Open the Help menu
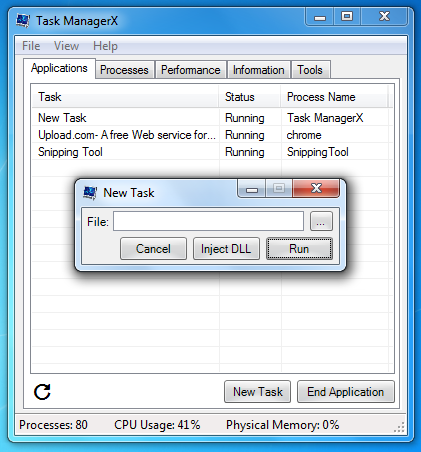Screen dimensions: 421x452 click(105, 46)
